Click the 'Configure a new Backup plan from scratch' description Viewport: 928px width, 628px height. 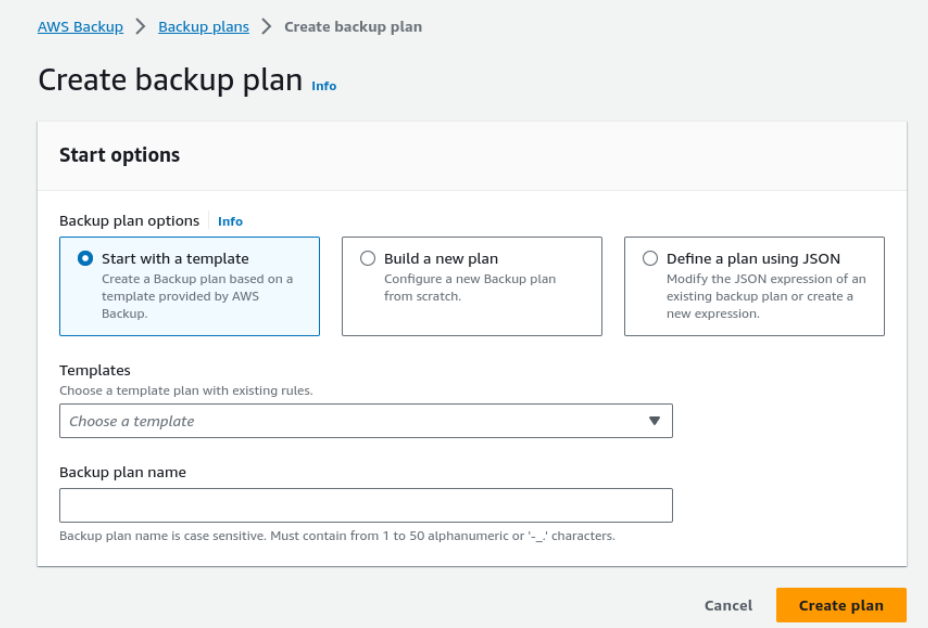click(470, 287)
